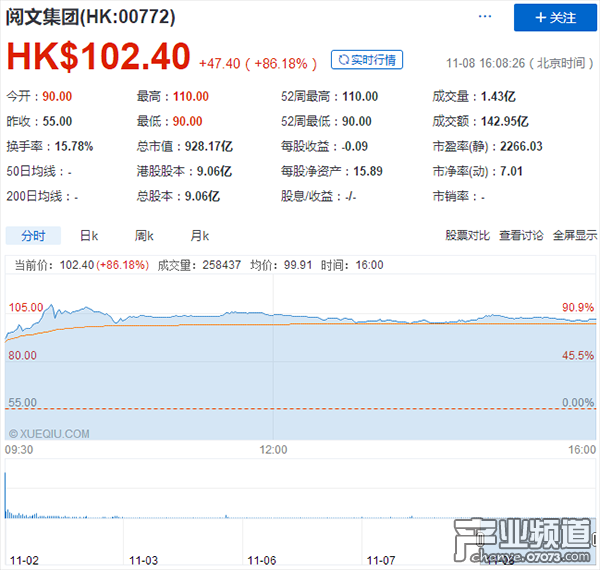
Task: Click the 12:00 time axis marker
Action: 273,449
